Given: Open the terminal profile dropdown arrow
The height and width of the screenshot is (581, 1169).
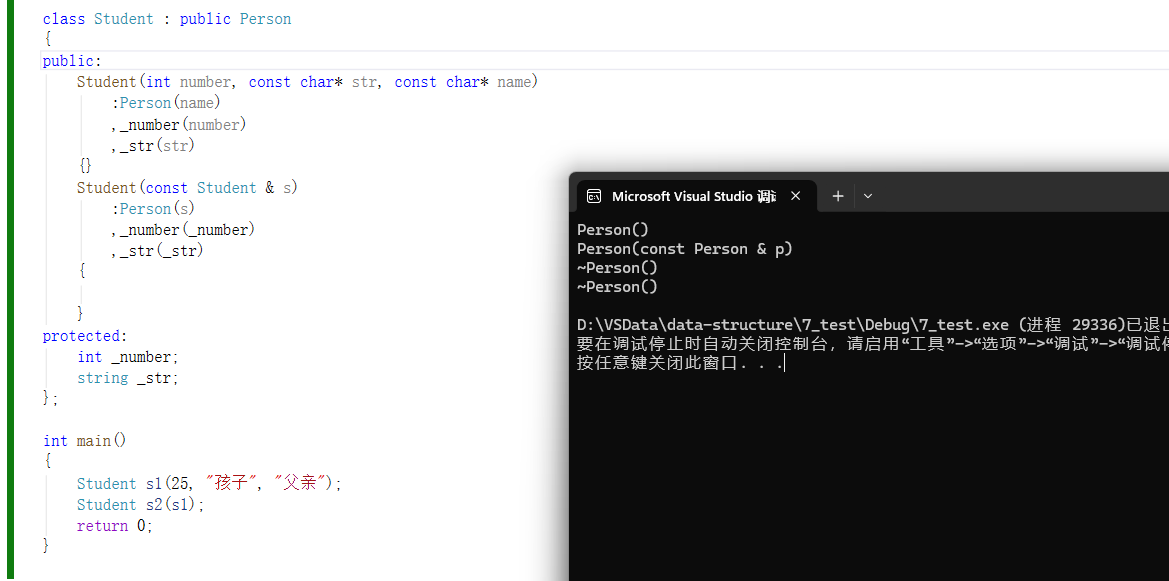Looking at the screenshot, I should click(x=868, y=196).
